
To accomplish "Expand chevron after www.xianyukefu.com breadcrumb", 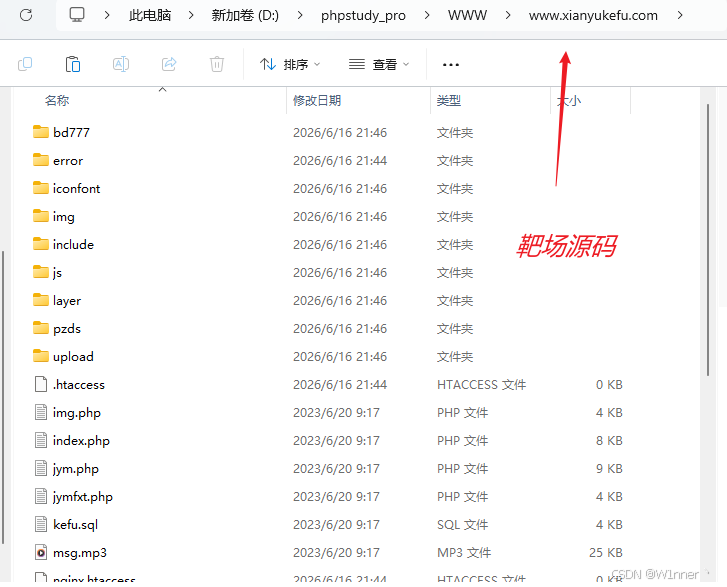I will pyautogui.click(x=680, y=15).
